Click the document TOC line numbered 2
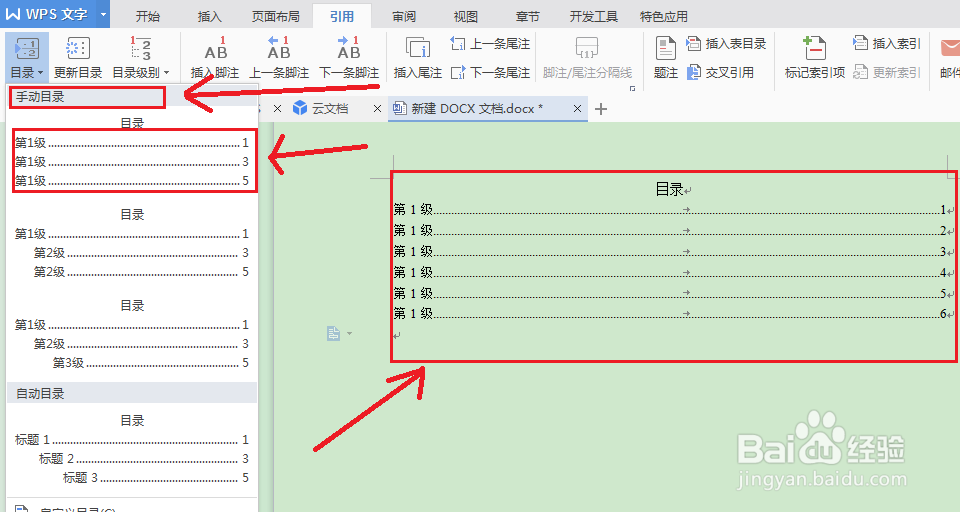 pos(673,230)
